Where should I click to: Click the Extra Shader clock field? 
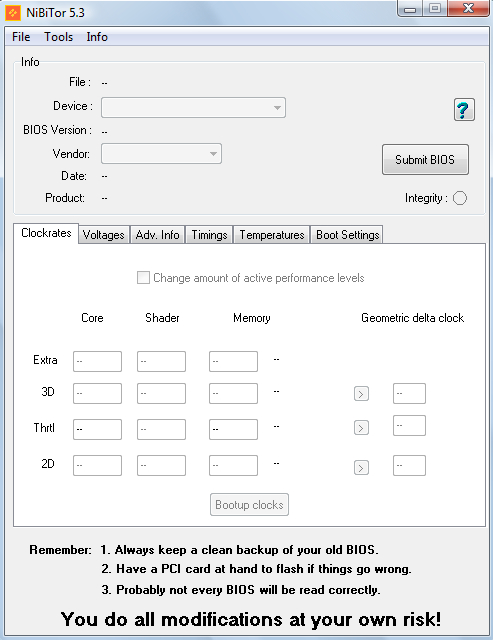click(x=162, y=361)
